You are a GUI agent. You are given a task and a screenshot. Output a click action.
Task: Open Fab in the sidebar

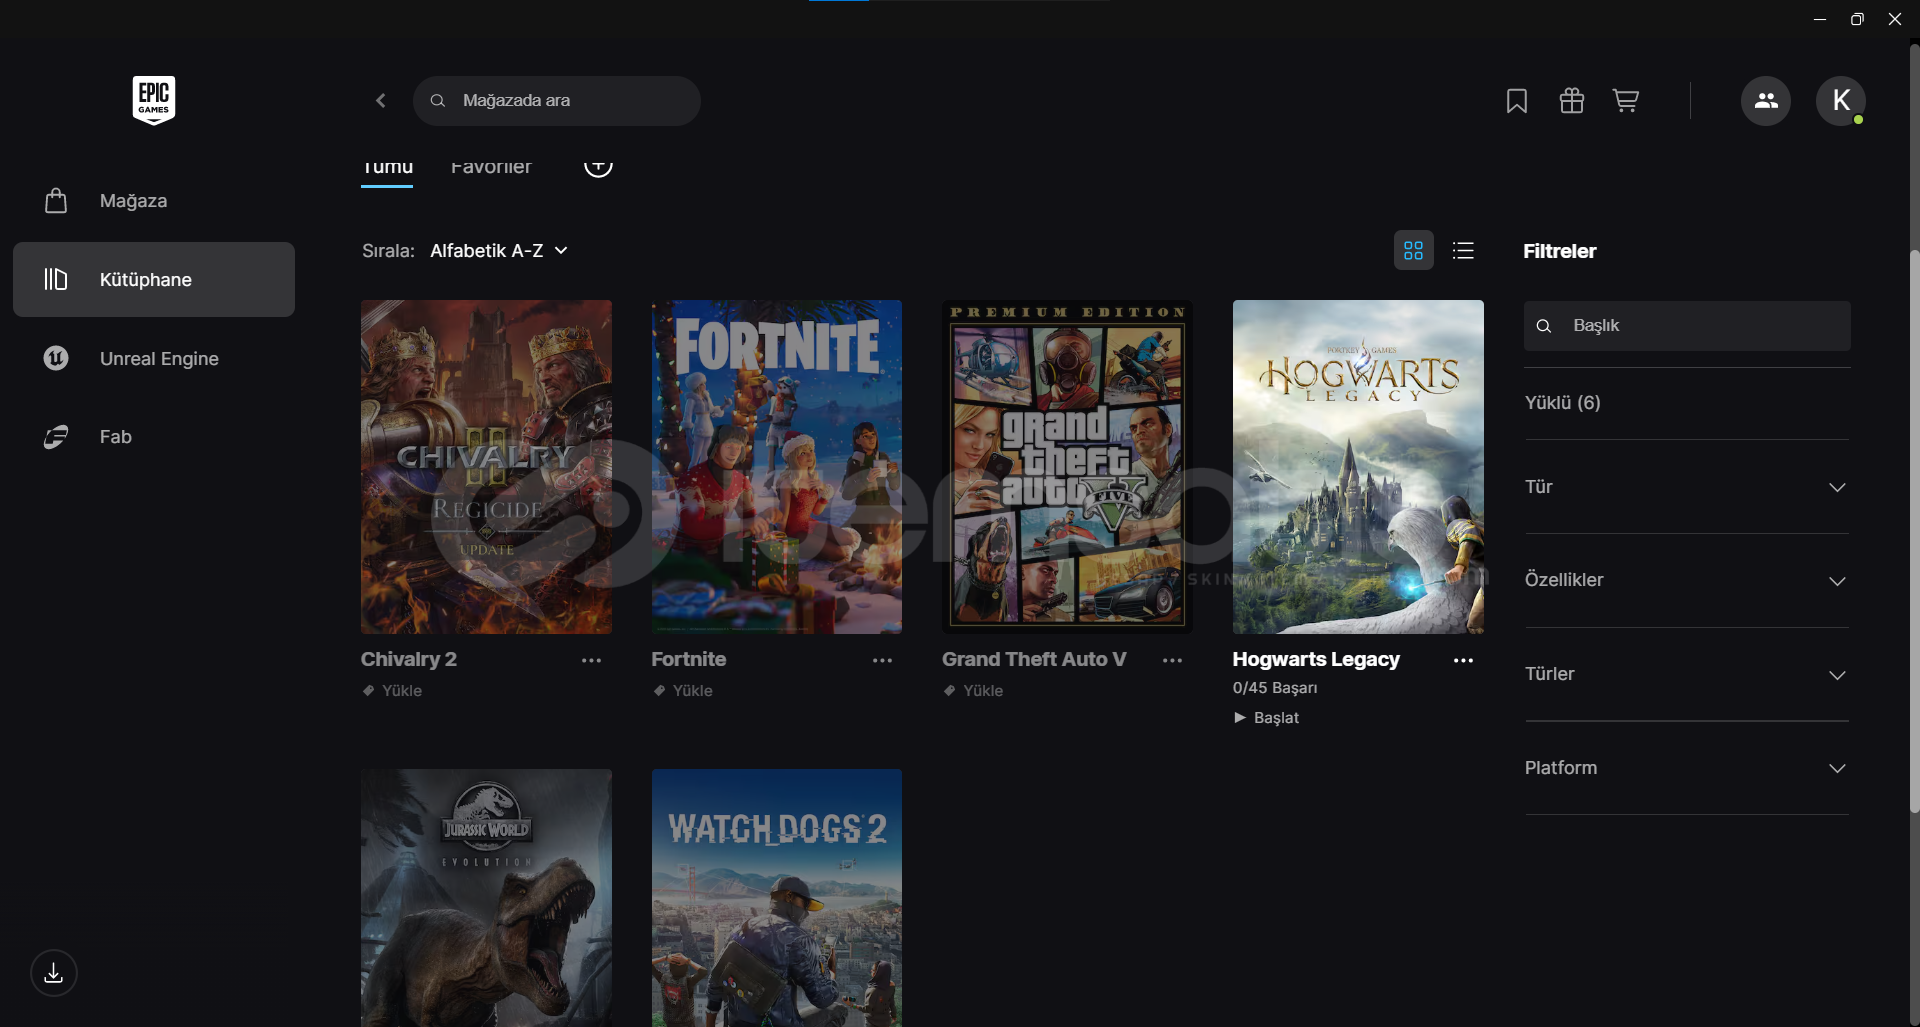click(154, 437)
